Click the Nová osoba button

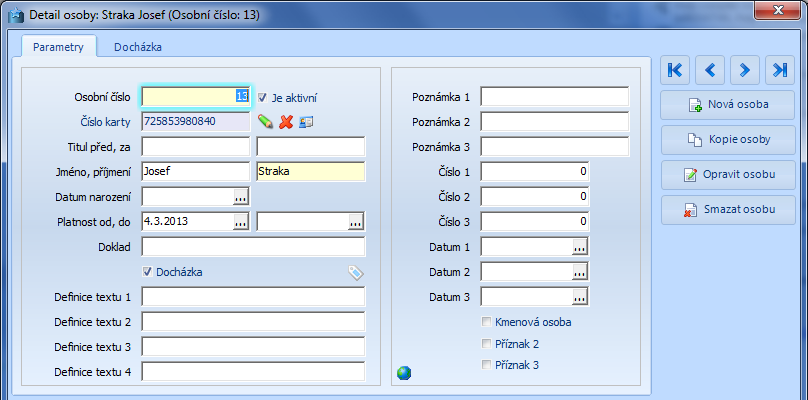click(x=728, y=105)
